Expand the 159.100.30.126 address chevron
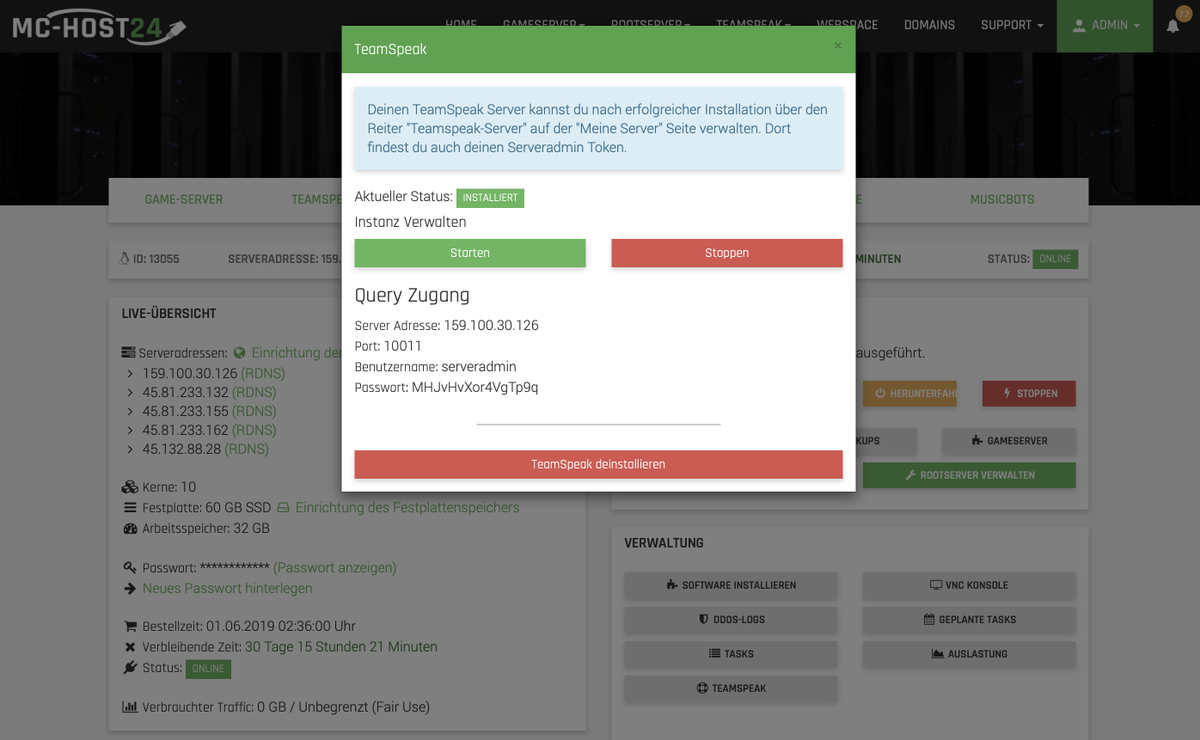1200x740 pixels. 129,373
